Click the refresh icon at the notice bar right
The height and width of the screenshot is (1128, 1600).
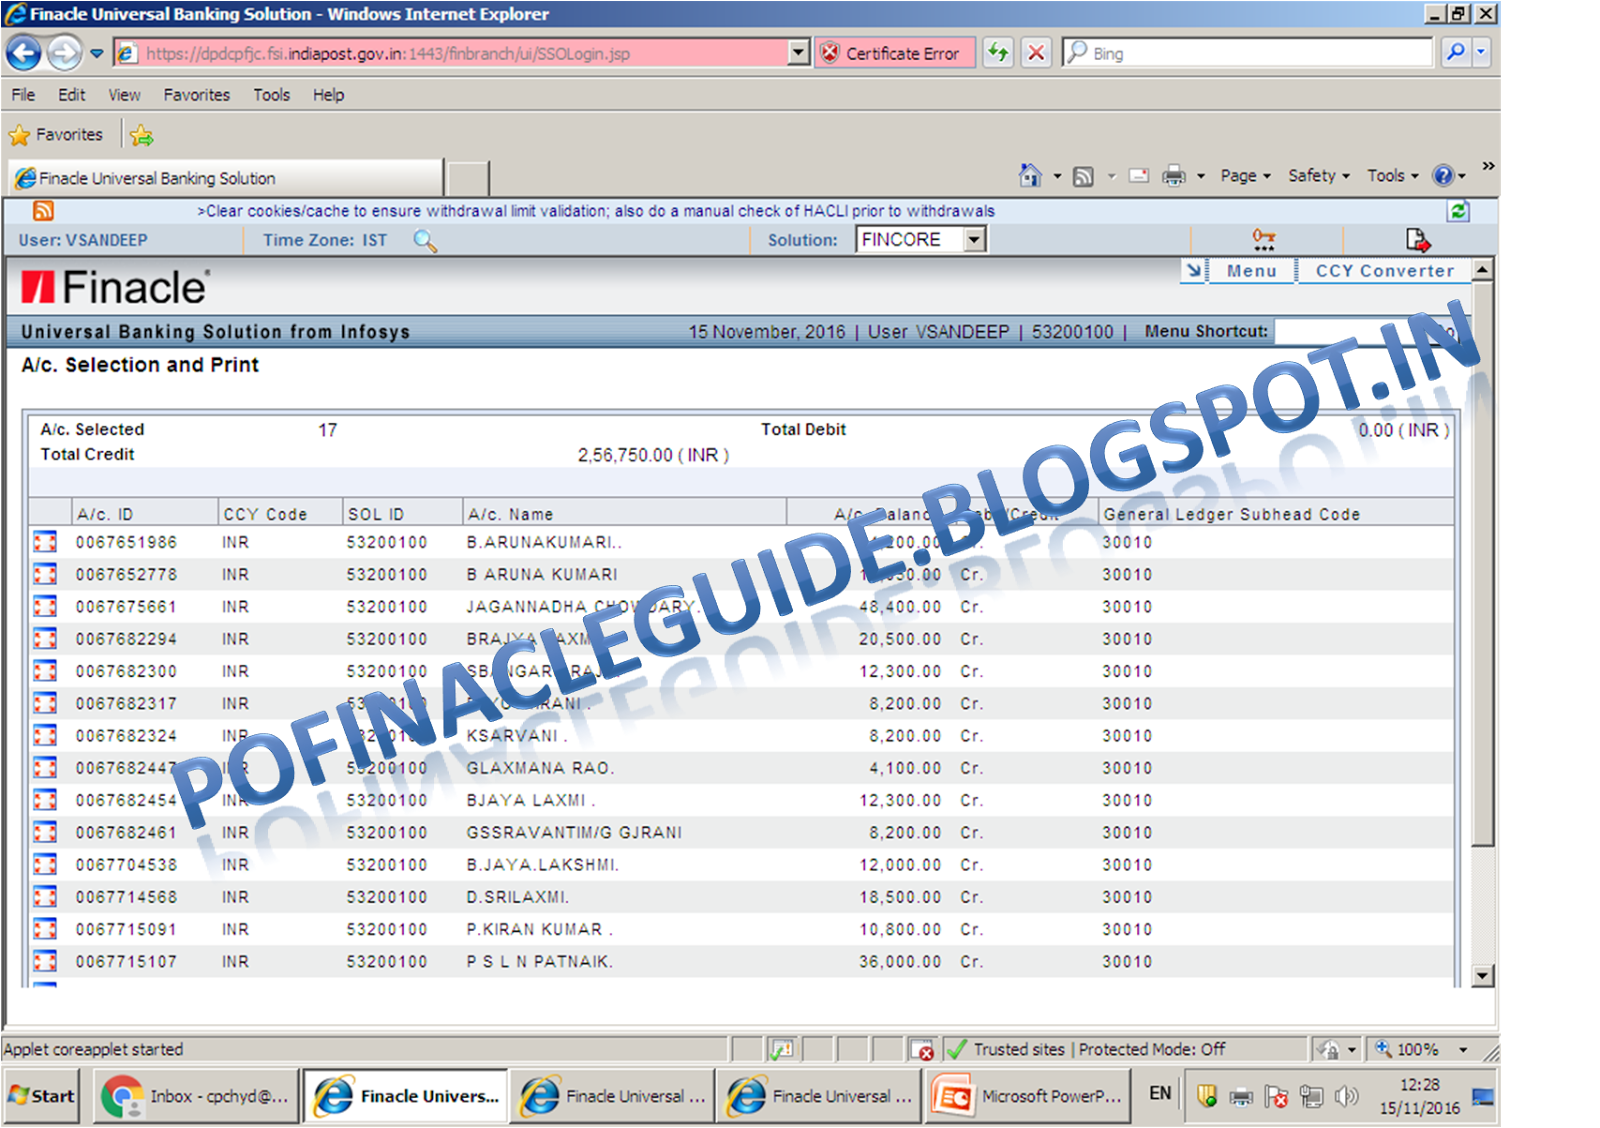[x=1458, y=211]
